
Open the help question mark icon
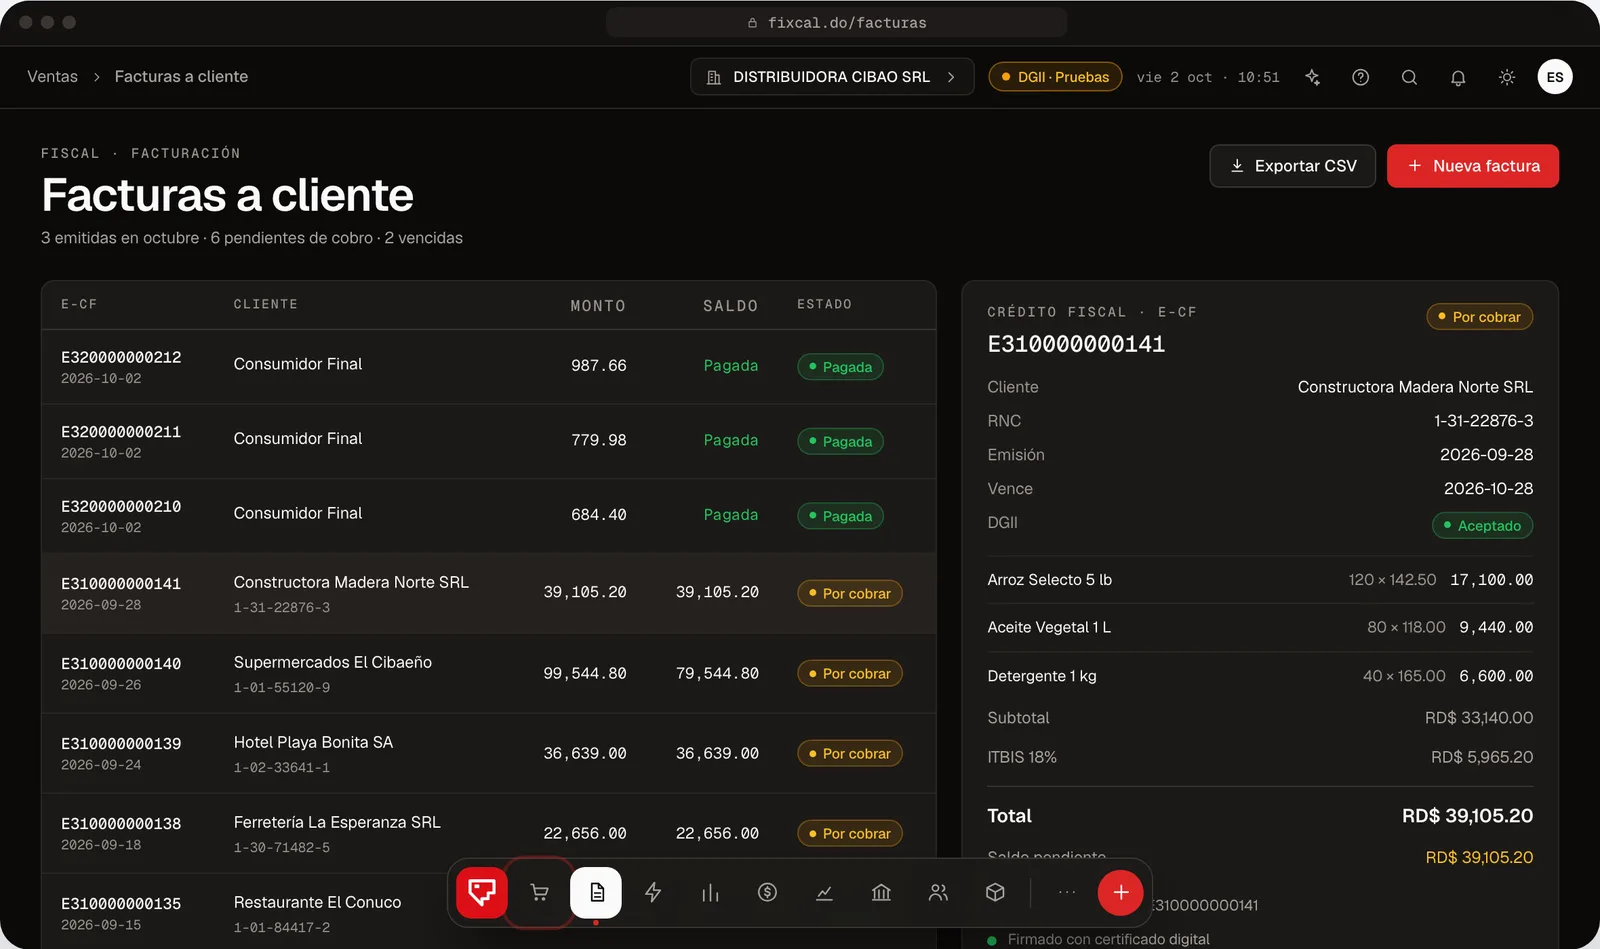point(1360,77)
